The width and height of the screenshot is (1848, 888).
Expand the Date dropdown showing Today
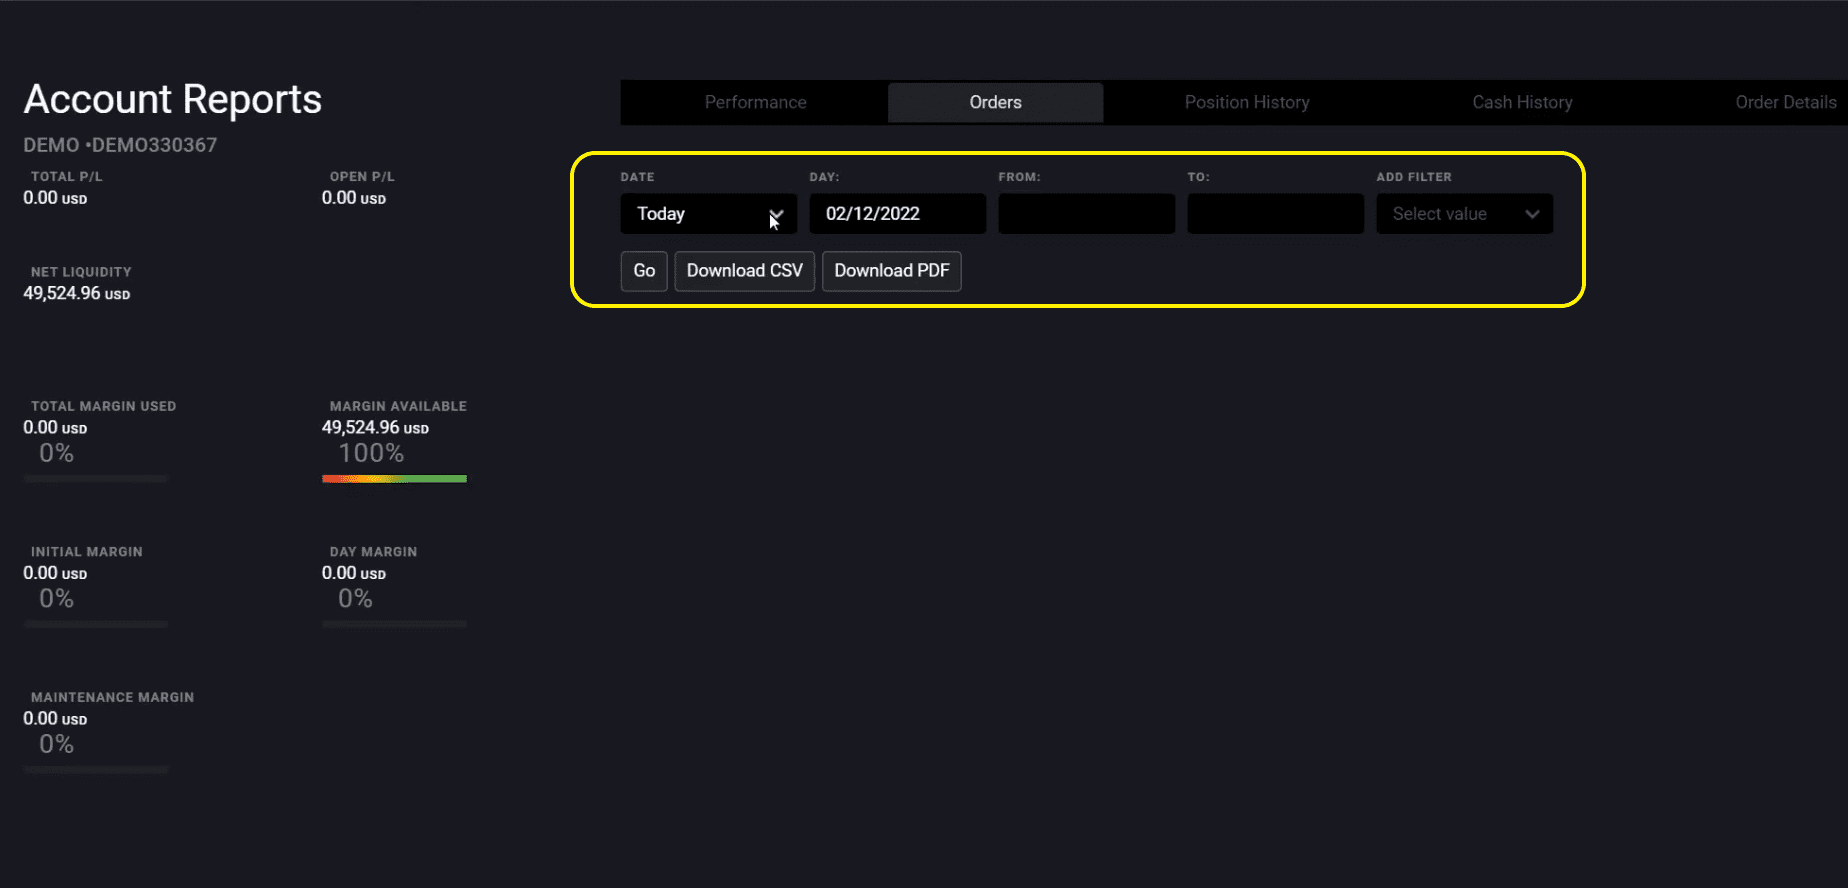coord(708,214)
